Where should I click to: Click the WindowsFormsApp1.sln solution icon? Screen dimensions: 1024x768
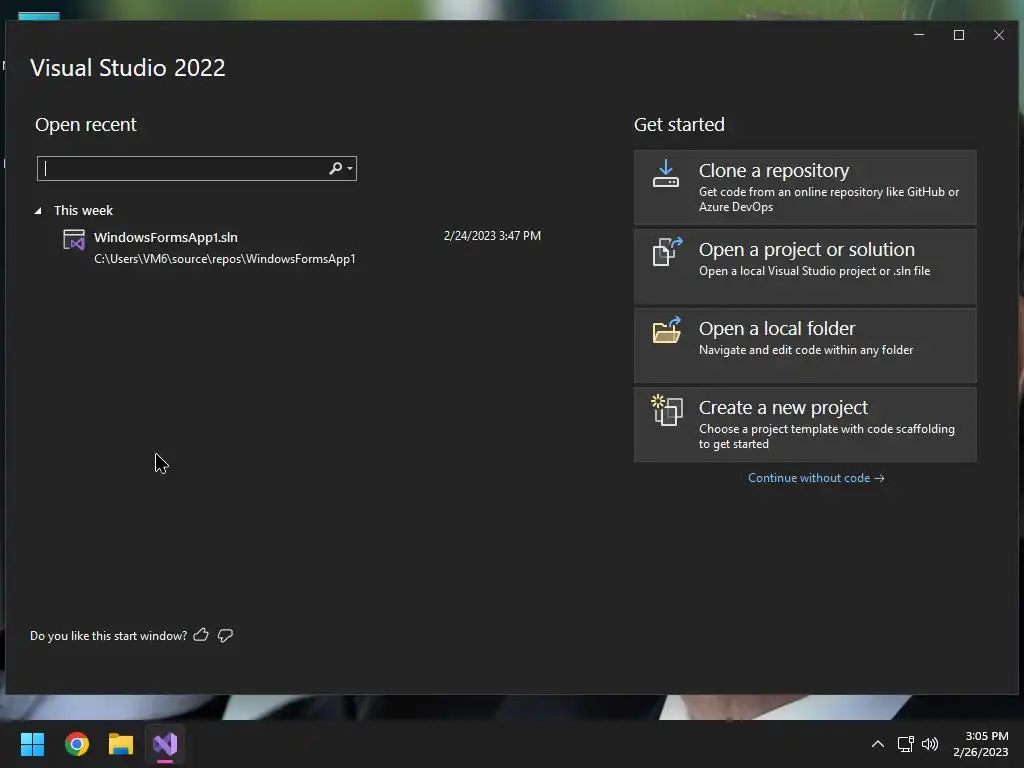(74, 240)
